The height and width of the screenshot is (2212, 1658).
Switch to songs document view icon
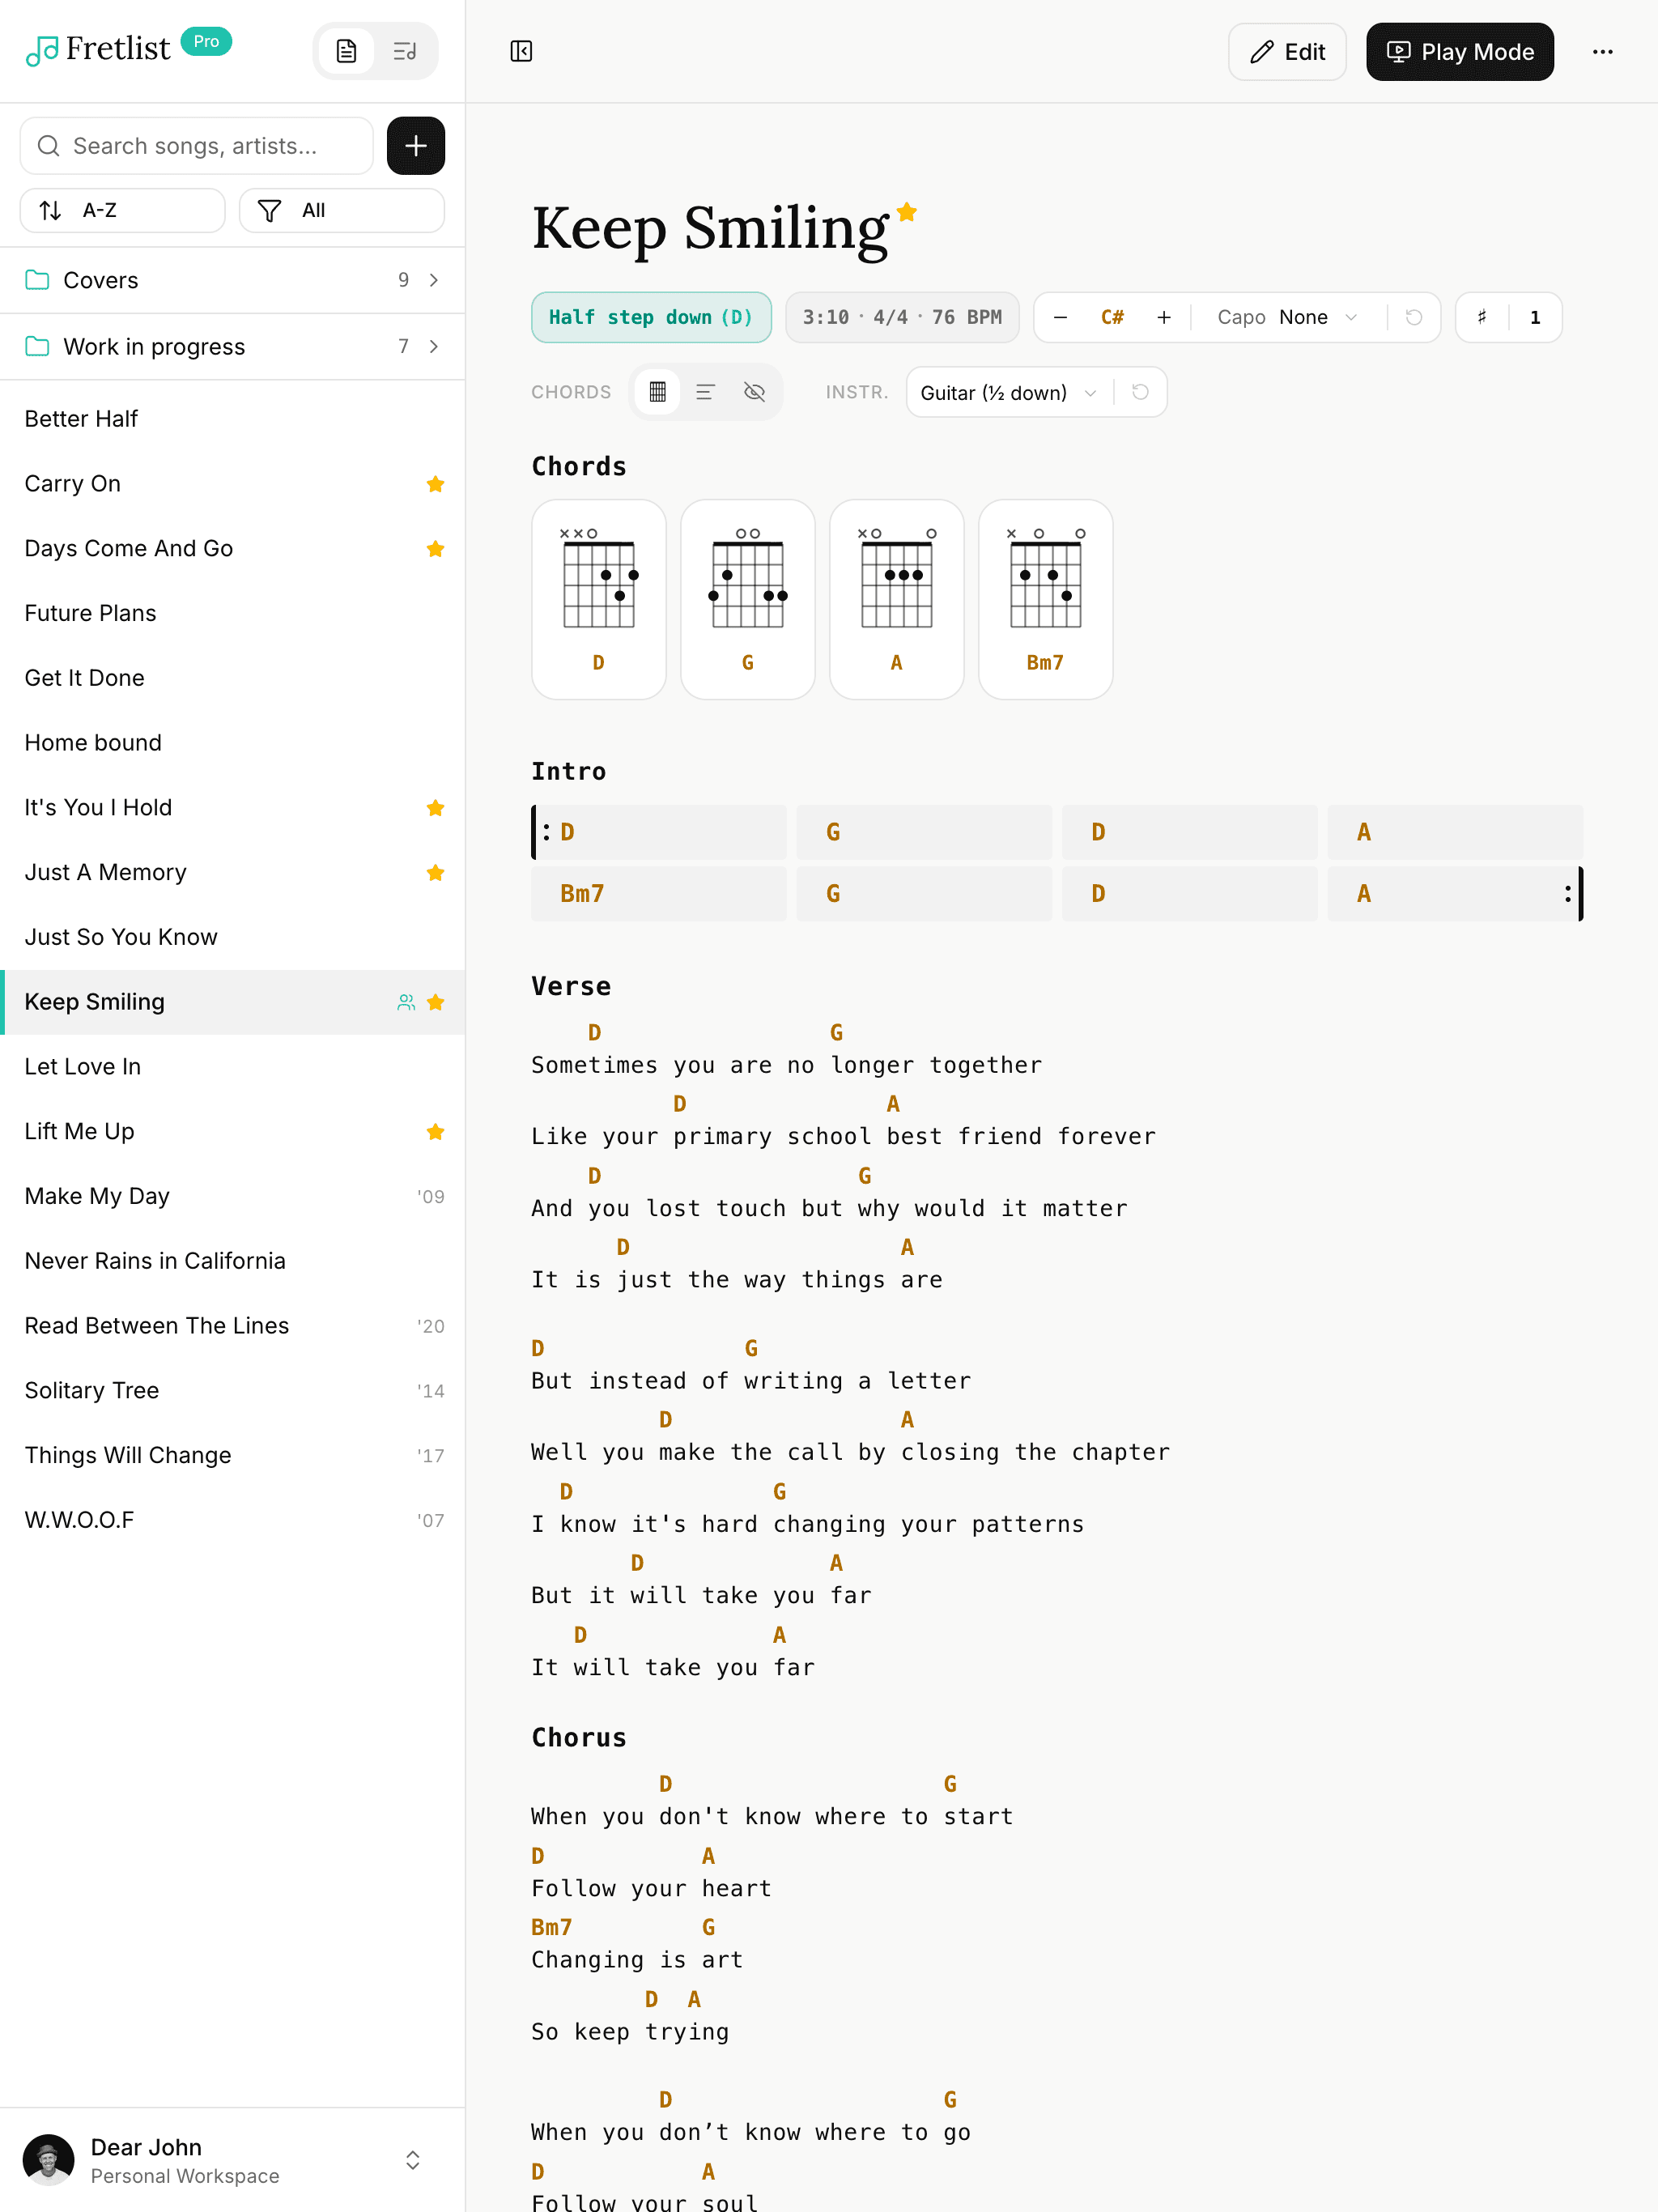point(346,51)
